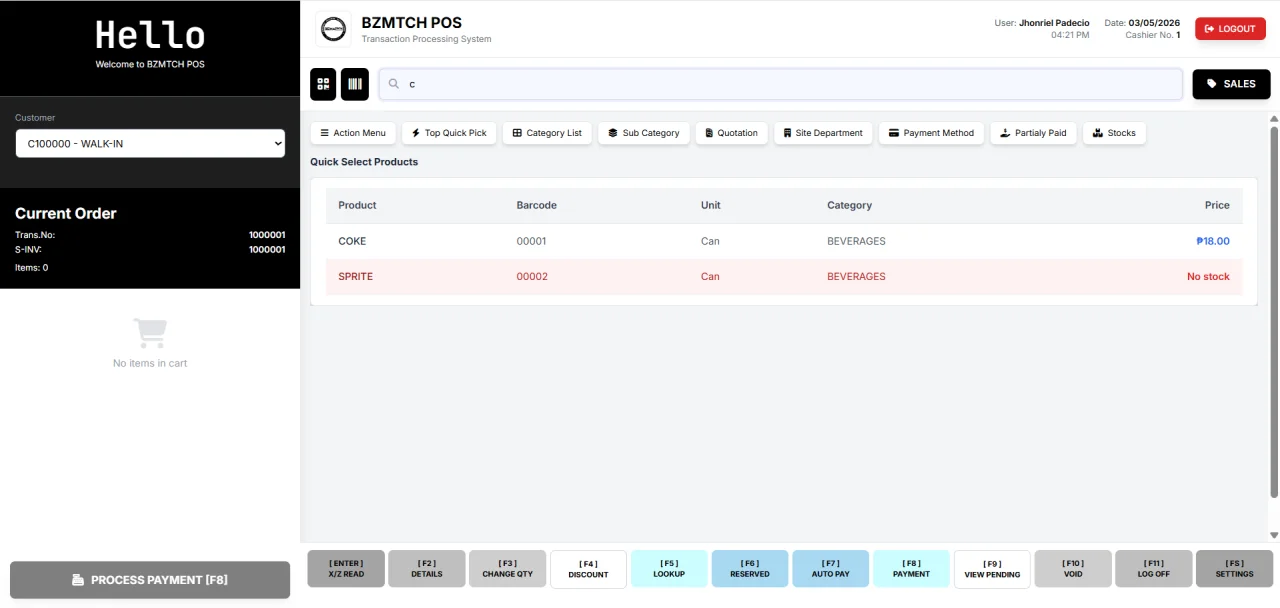View Partialy Paid transactions
The width and height of the screenshot is (1280, 608).
(1033, 133)
